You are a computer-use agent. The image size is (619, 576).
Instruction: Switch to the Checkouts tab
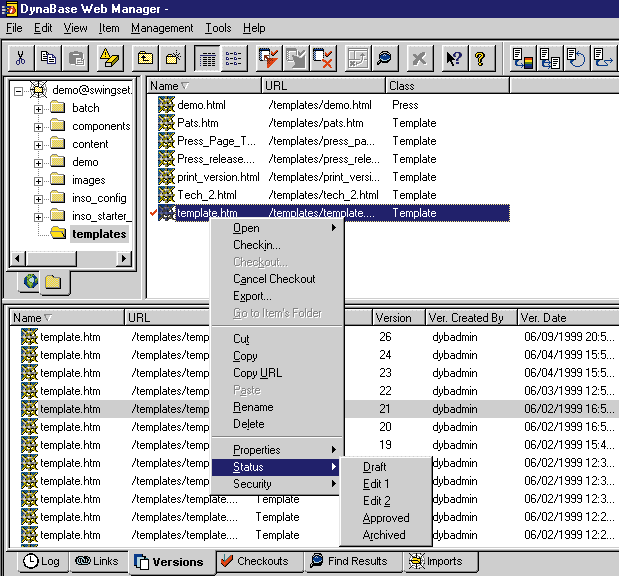point(253,561)
